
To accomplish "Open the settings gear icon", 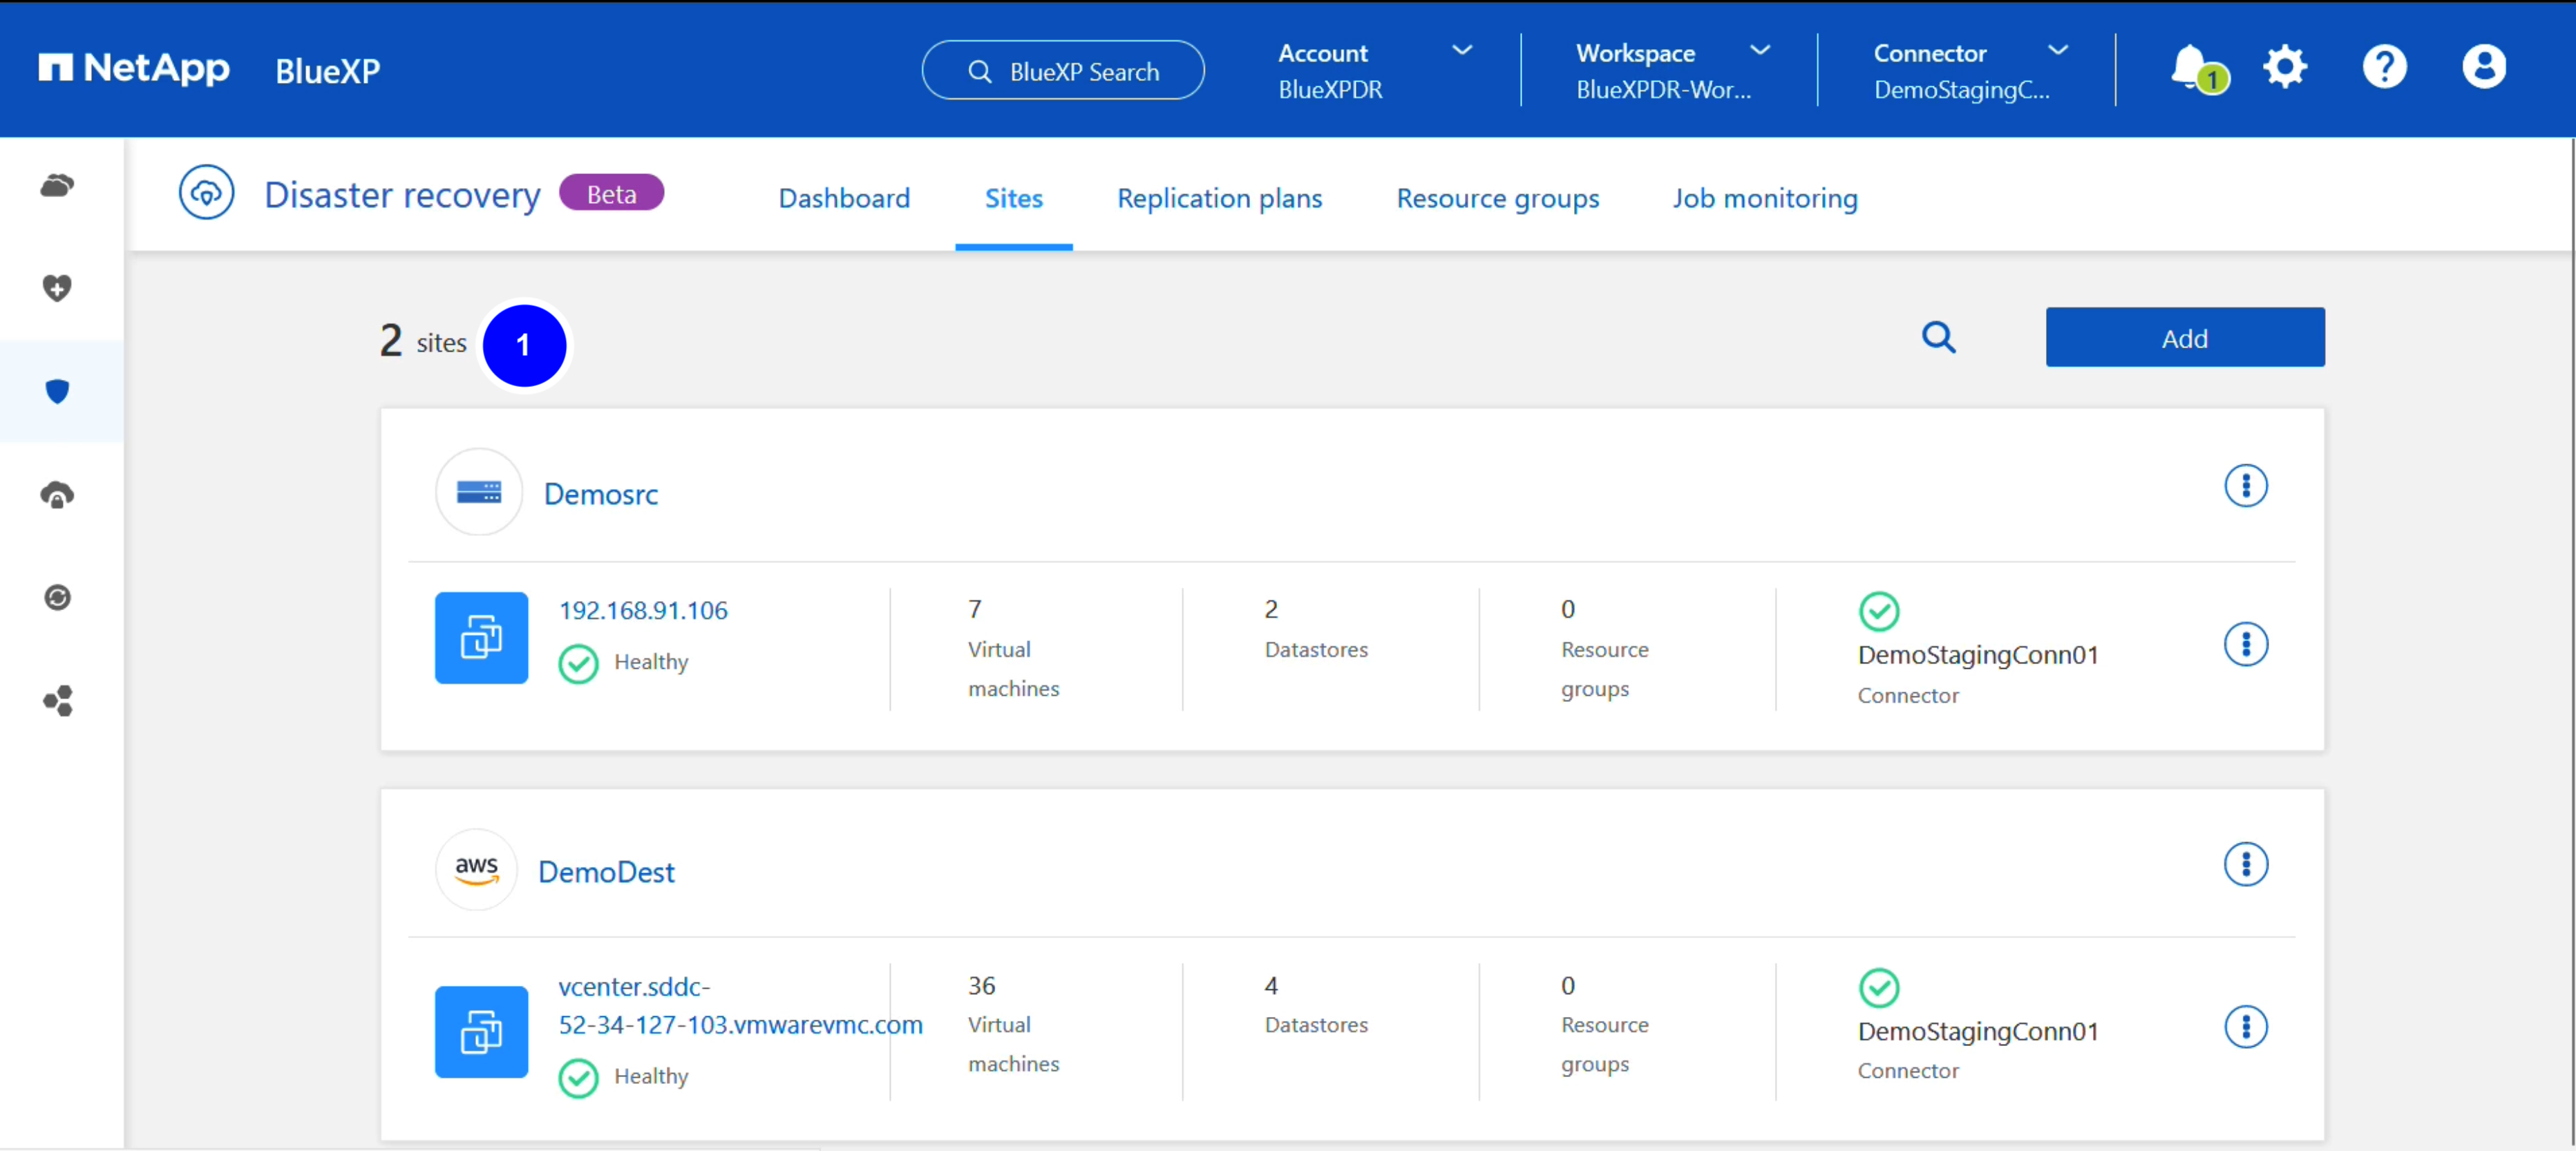I will pos(2285,68).
